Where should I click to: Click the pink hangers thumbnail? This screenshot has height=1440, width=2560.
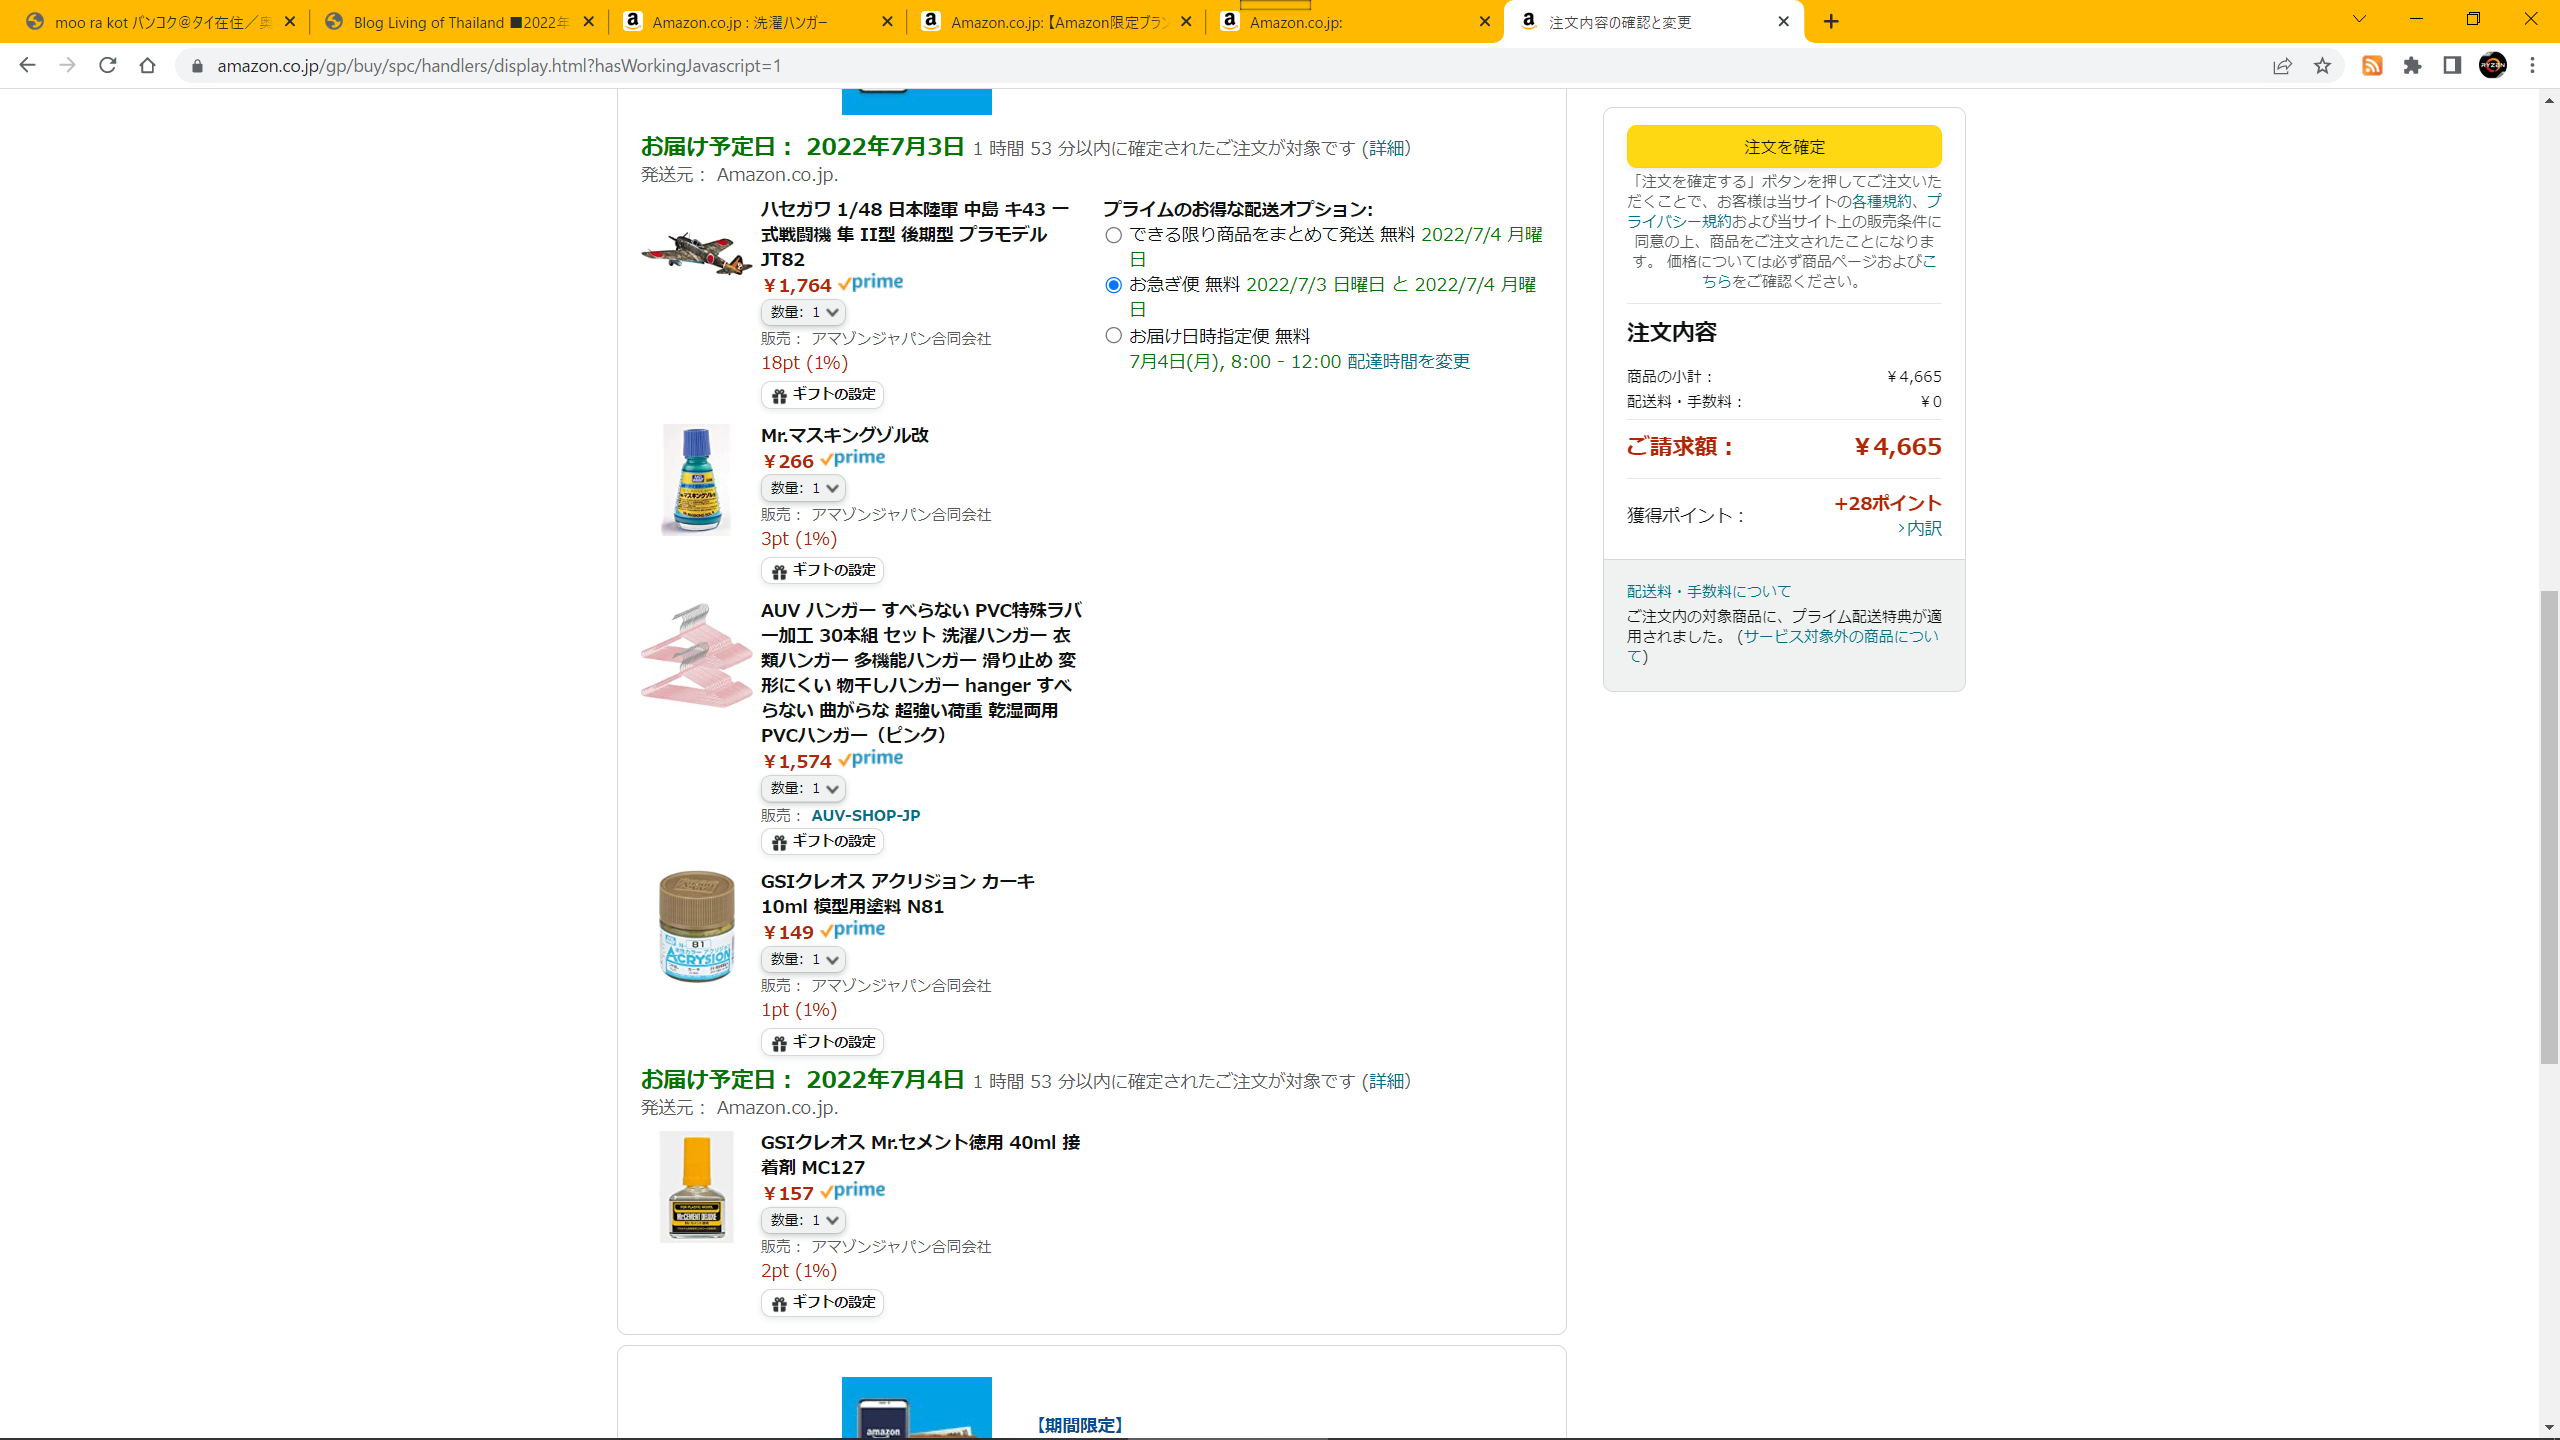click(x=696, y=655)
